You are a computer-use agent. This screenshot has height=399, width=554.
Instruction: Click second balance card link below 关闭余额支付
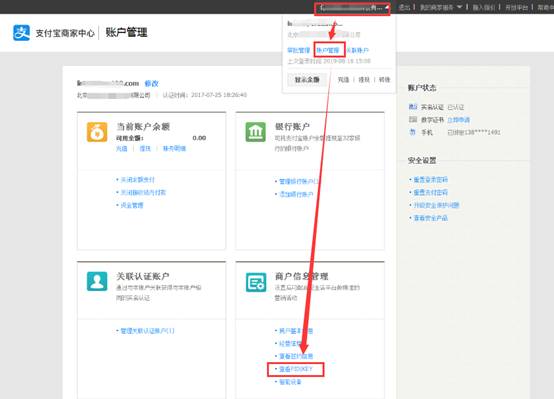pyautogui.click(x=143, y=192)
